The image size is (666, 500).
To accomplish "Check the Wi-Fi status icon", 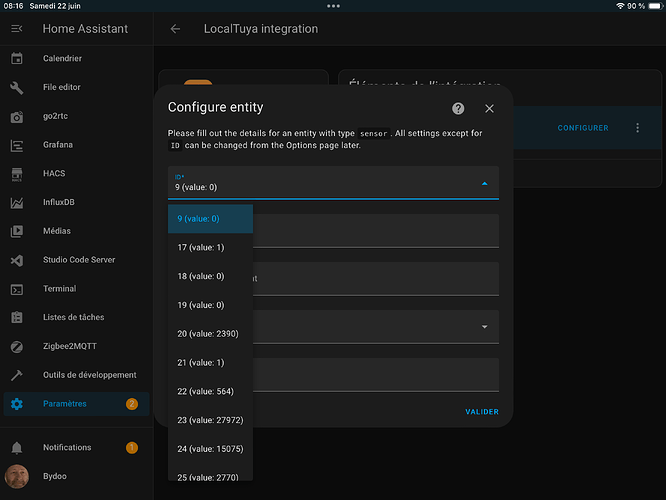I will click(621, 6).
